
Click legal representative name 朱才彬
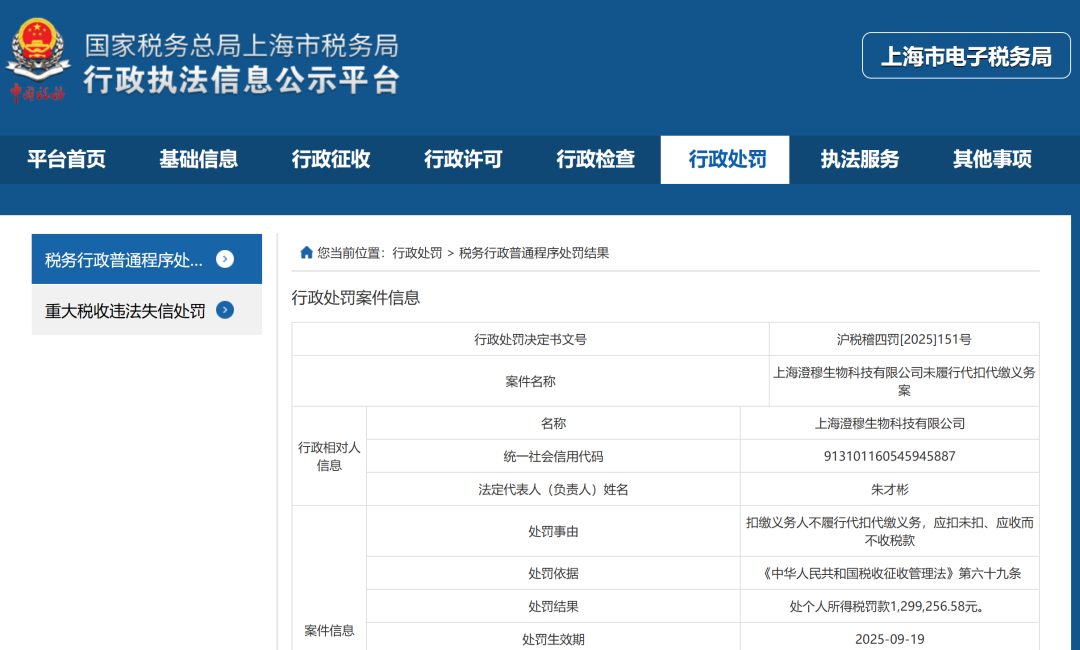tap(890, 490)
